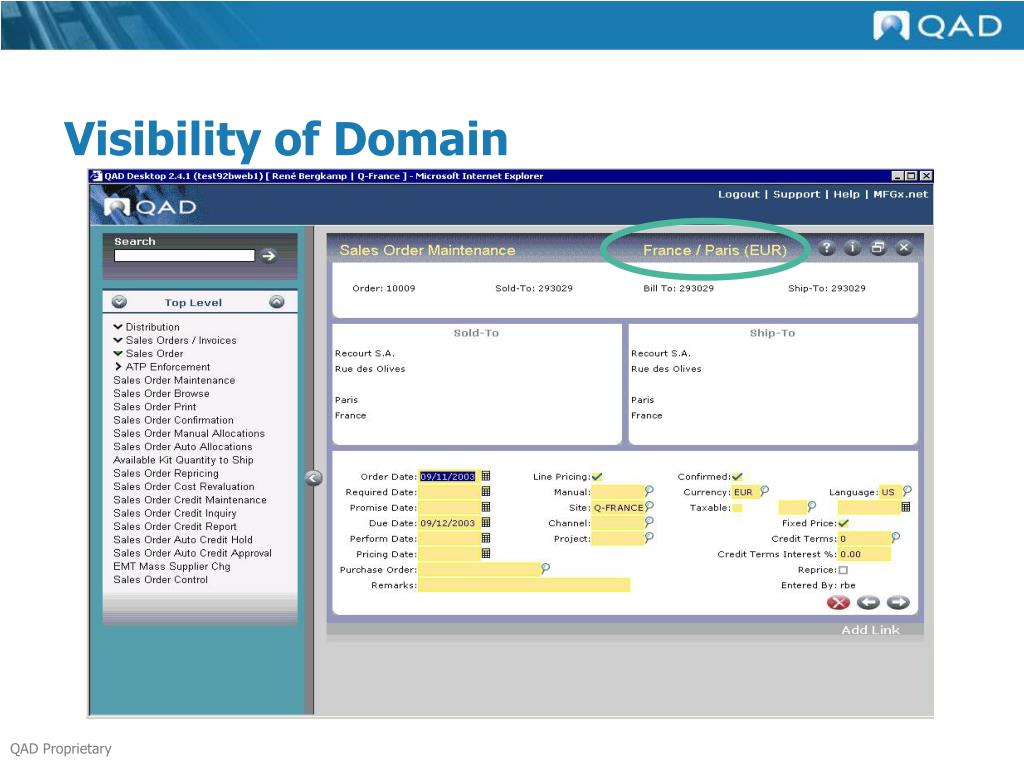Click the Site field containing Q-FRANCE
The height and width of the screenshot is (768, 1024).
pos(618,507)
